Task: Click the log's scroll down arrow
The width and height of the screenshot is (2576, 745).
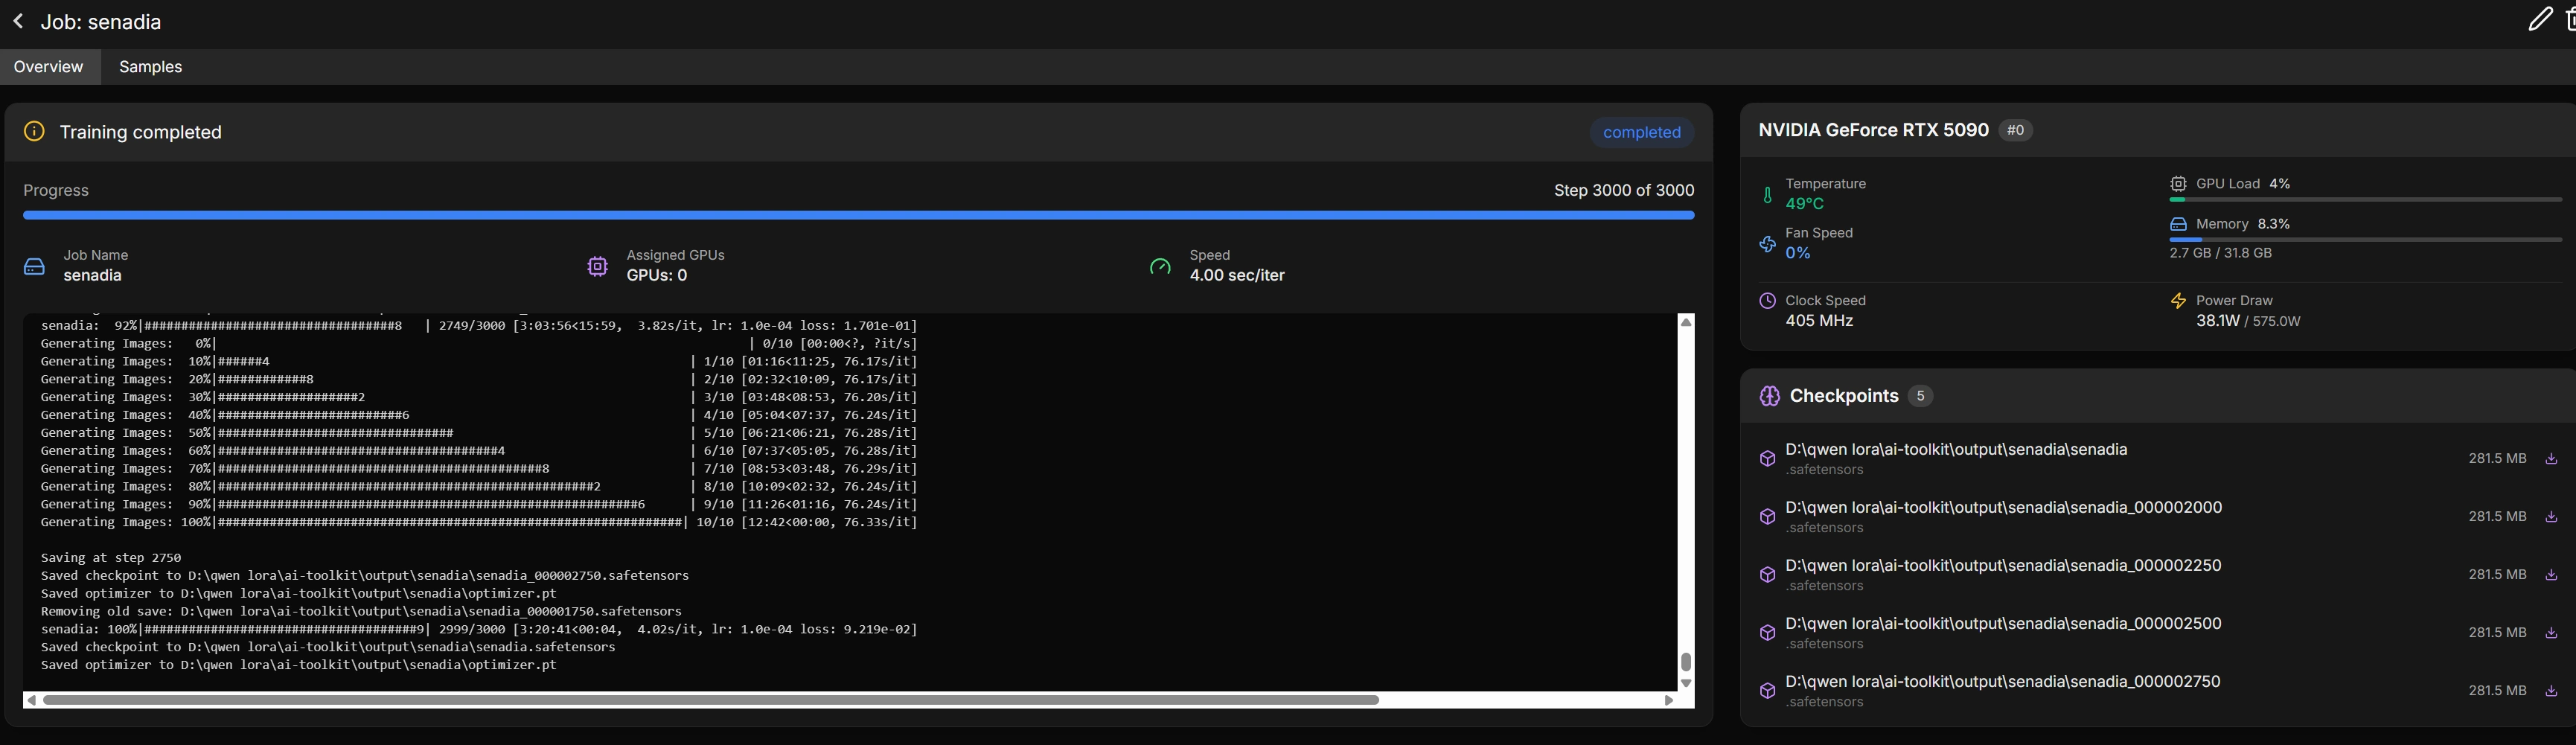Action: point(1686,683)
